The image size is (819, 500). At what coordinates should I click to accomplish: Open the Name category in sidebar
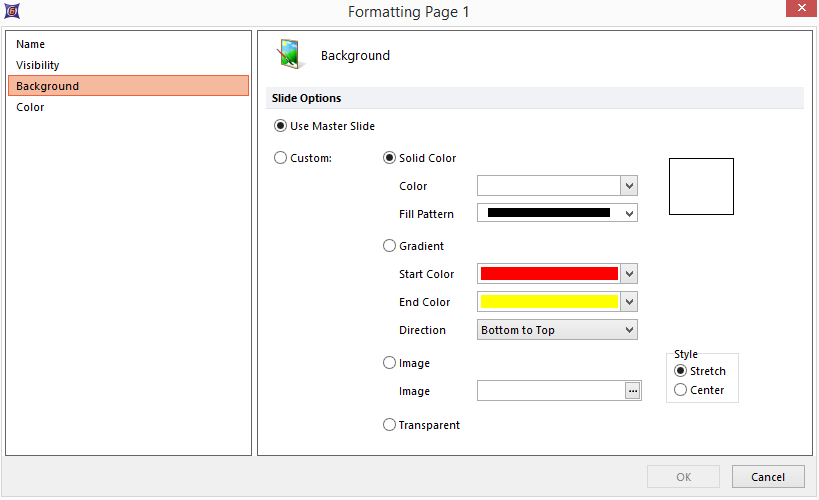click(31, 44)
